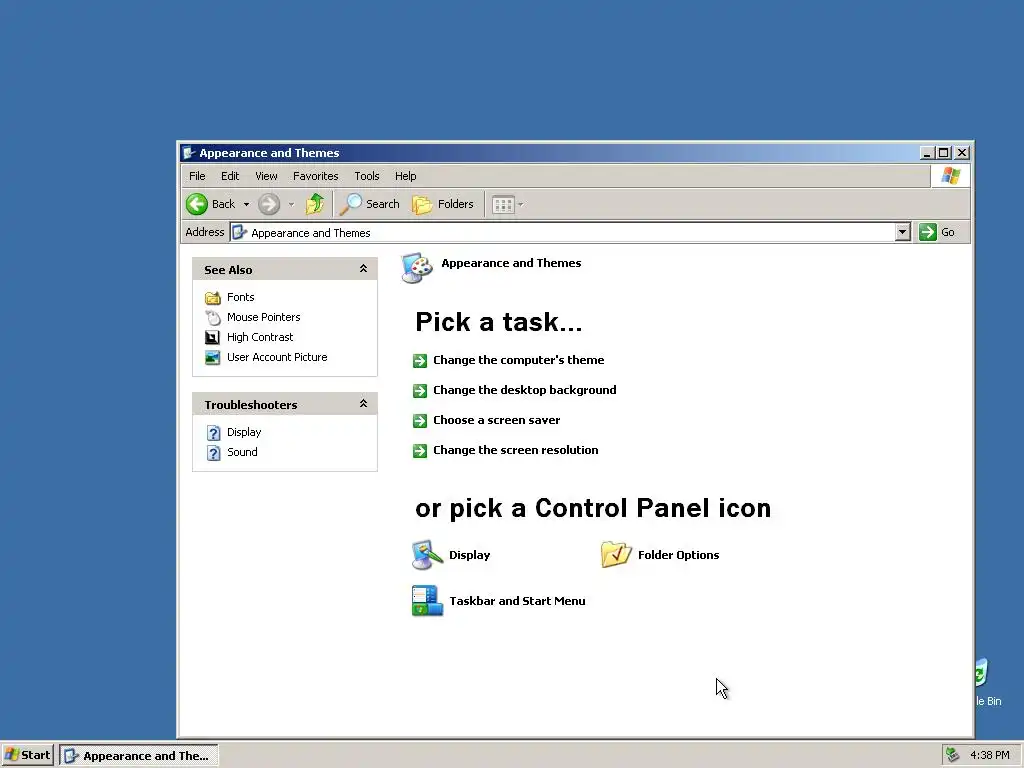Open the Tools menu
This screenshot has height=768, width=1024.
coord(366,176)
